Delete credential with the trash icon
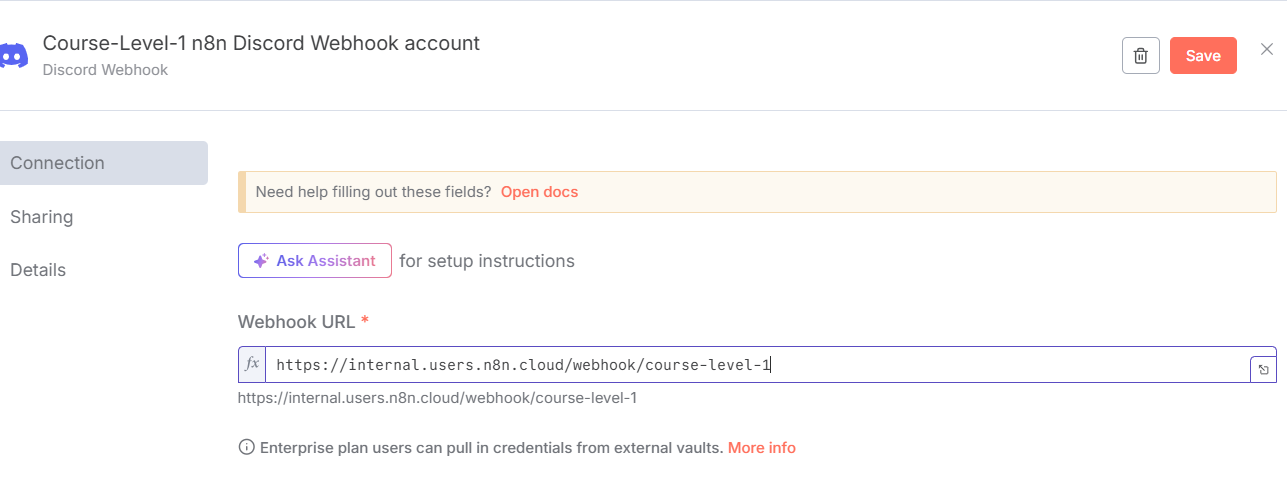Viewport: 1287px width, 487px height. (1140, 56)
